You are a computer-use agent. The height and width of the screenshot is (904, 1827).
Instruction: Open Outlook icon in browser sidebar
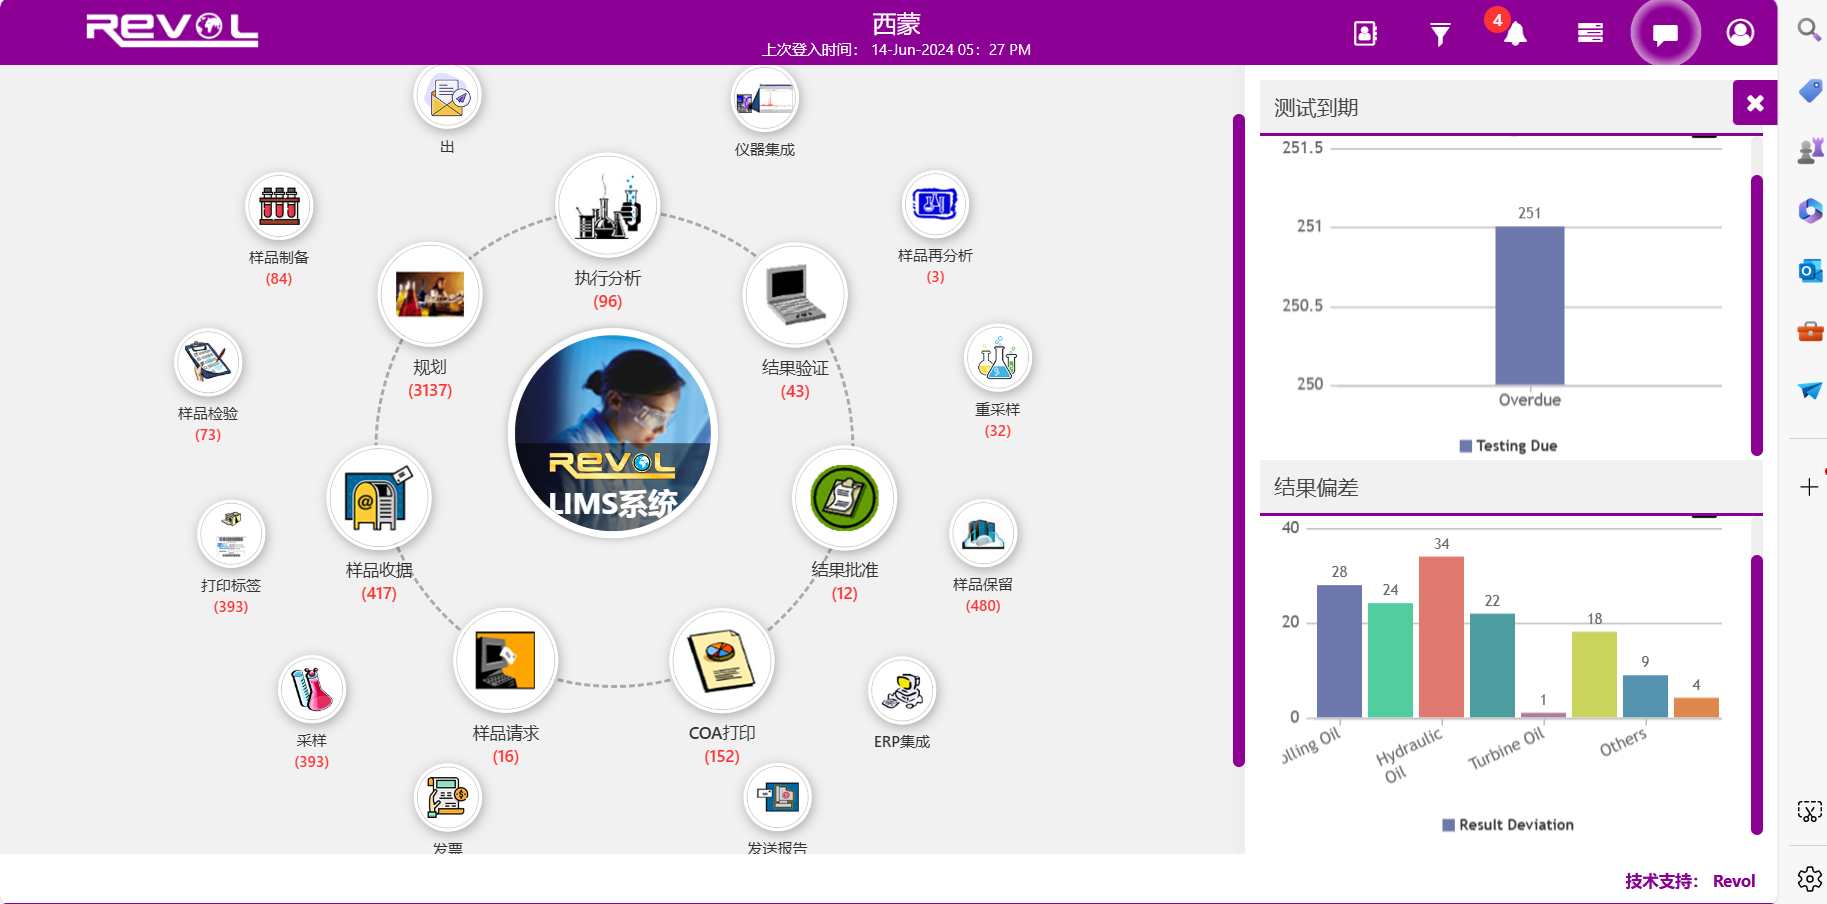[1810, 270]
